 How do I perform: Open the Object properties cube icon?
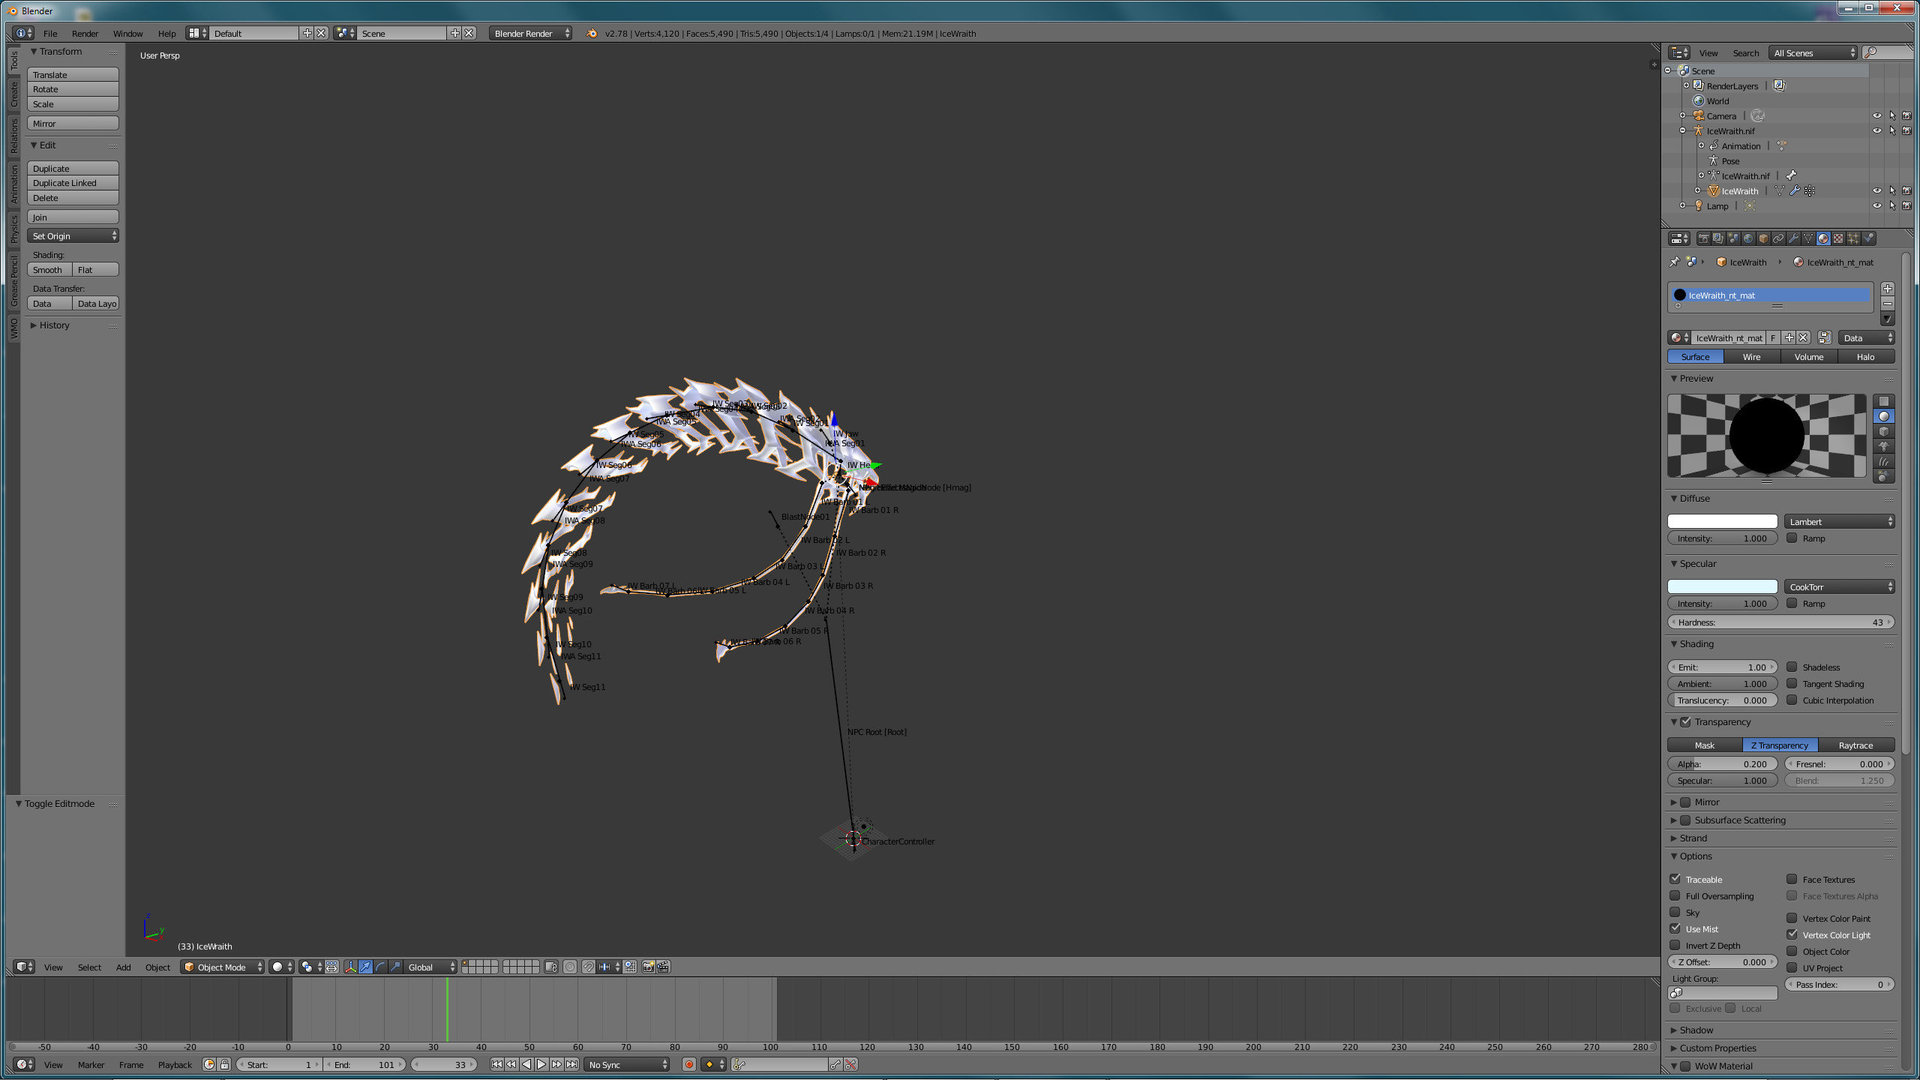pyautogui.click(x=1764, y=238)
